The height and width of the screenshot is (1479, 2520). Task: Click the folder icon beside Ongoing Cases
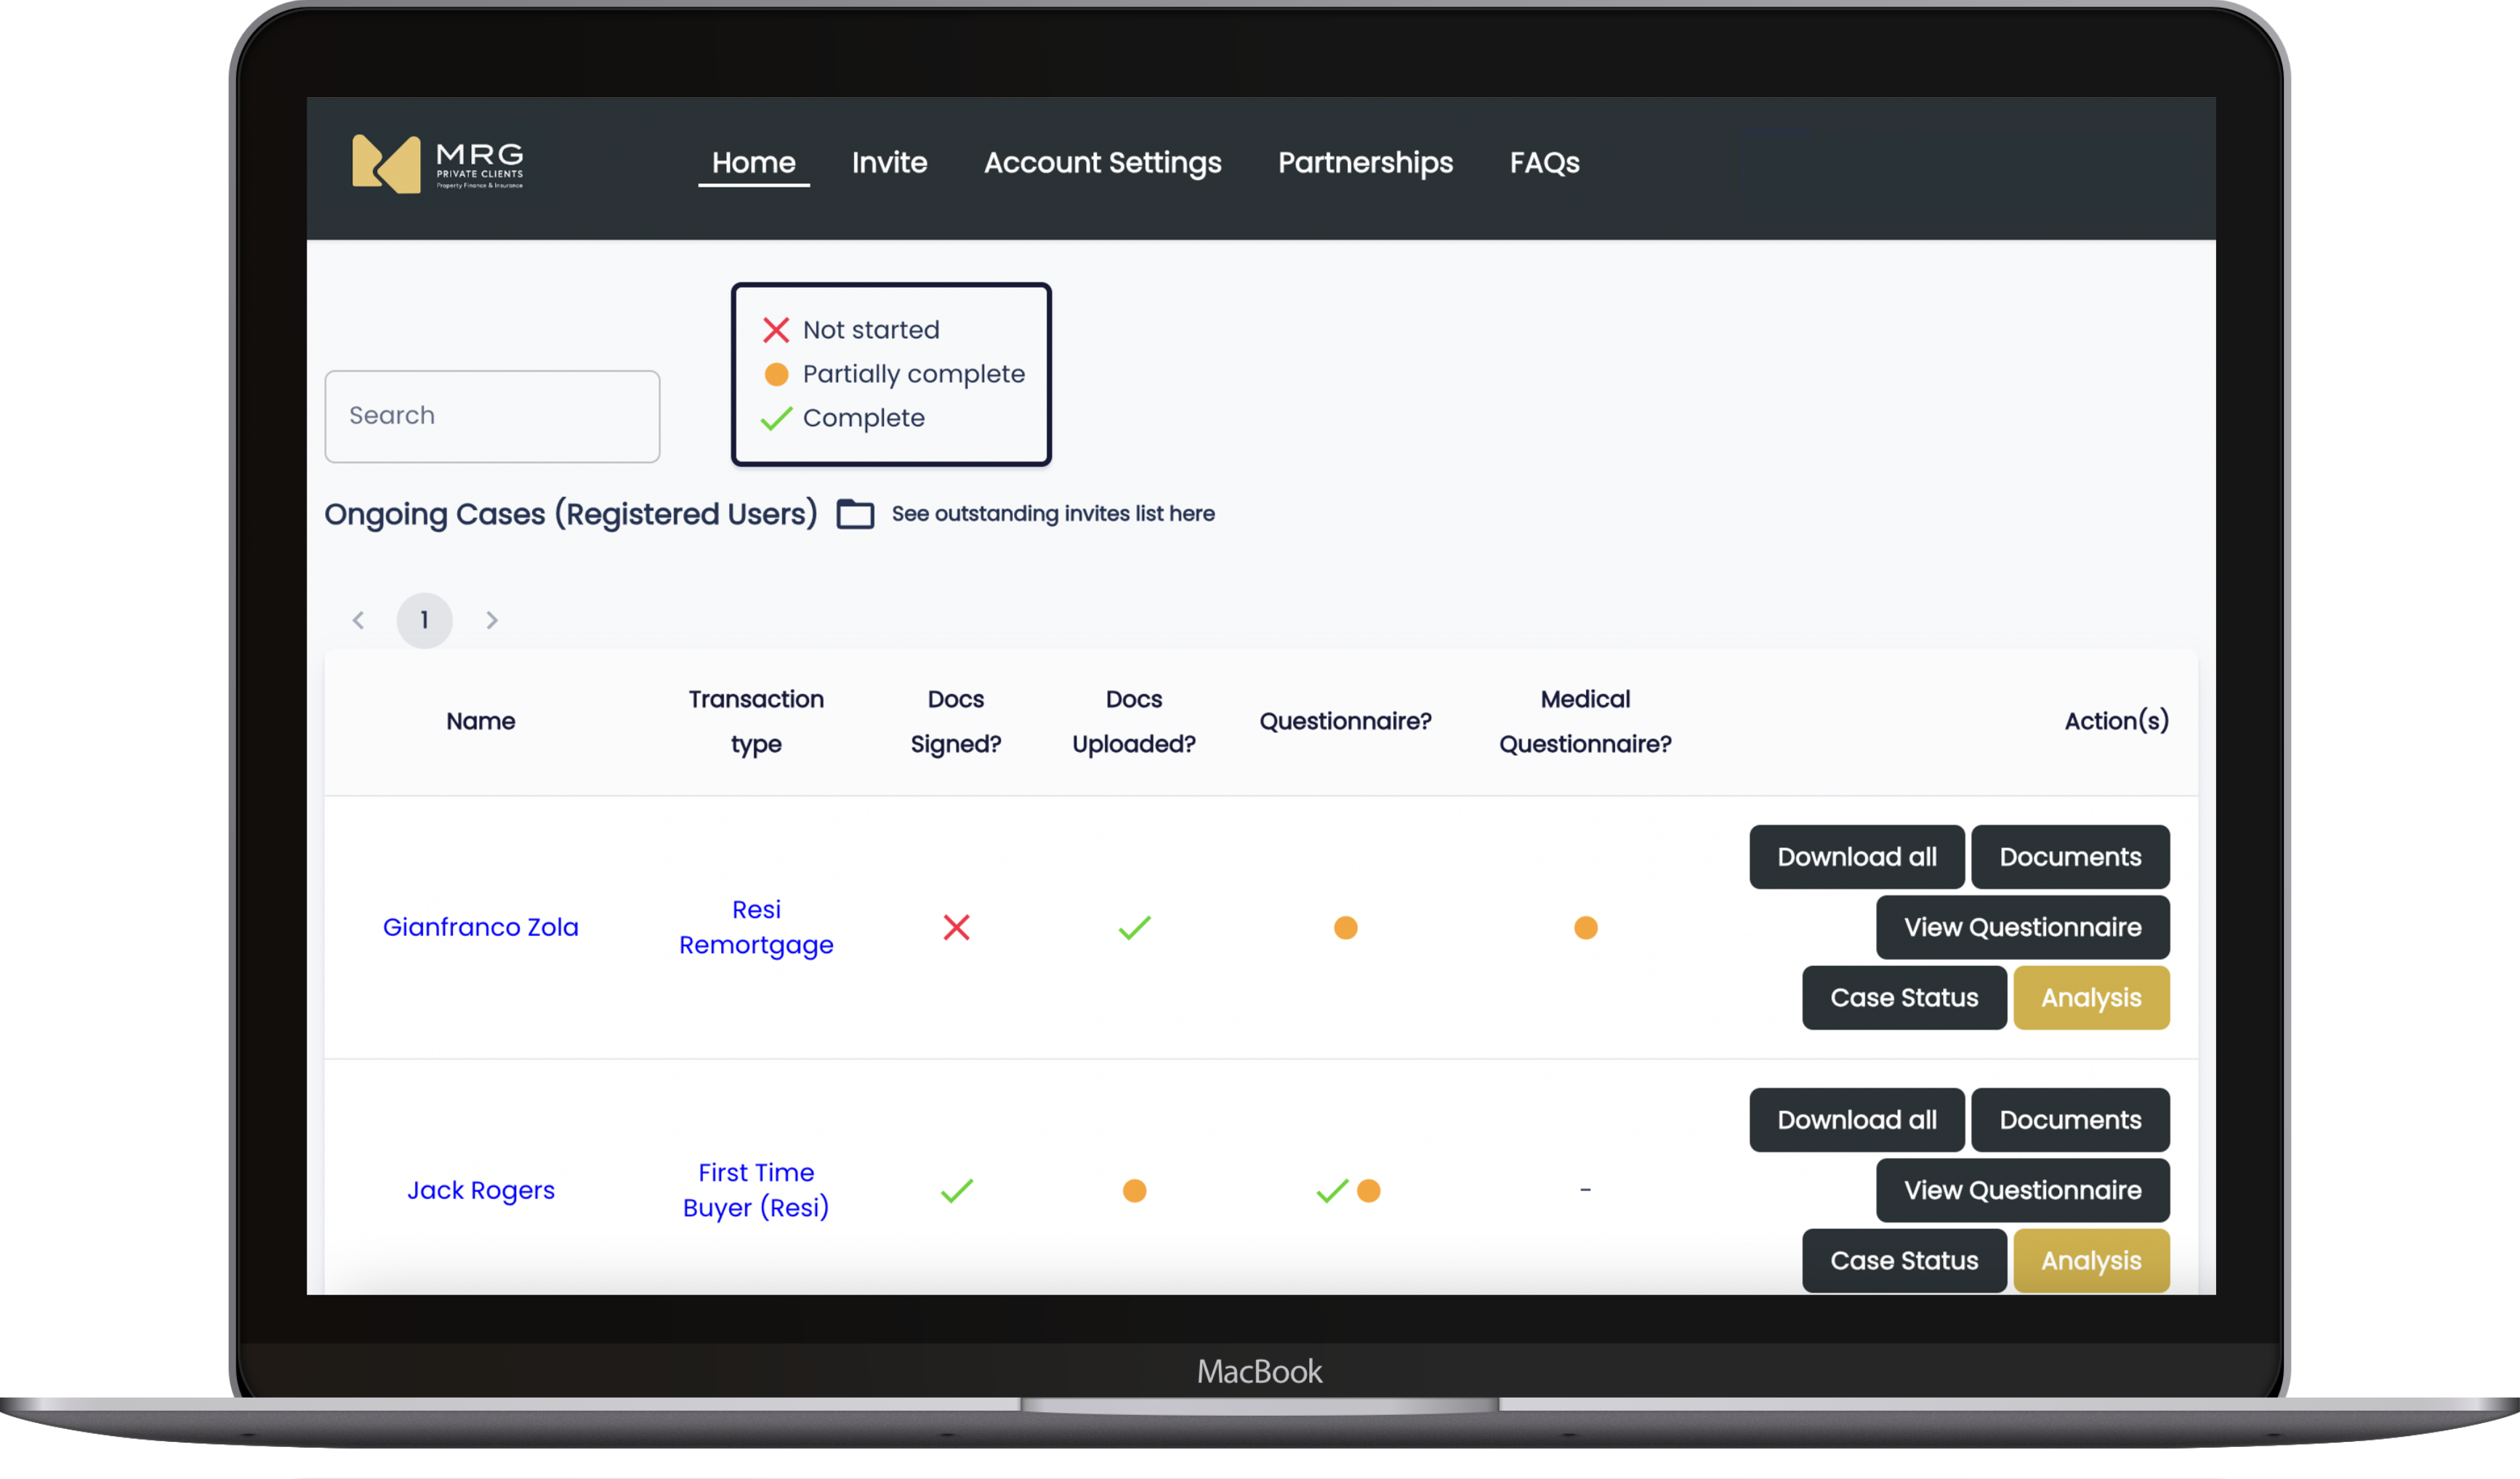tap(855, 514)
